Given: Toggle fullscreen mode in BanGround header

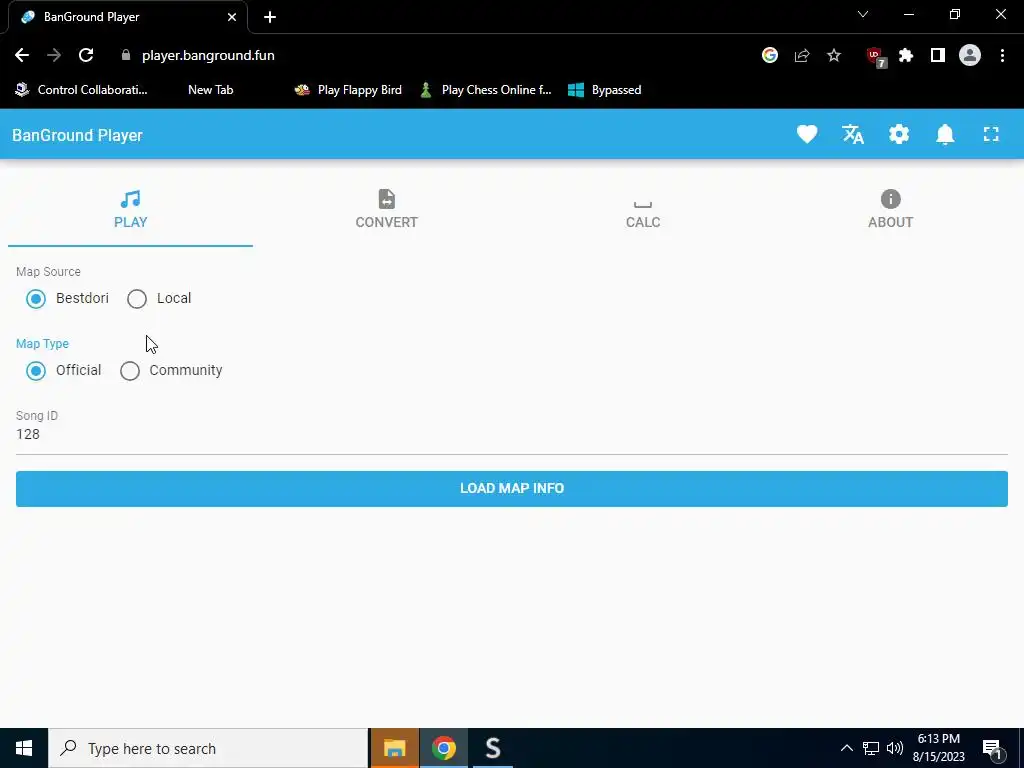Looking at the screenshot, I should [991, 135].
